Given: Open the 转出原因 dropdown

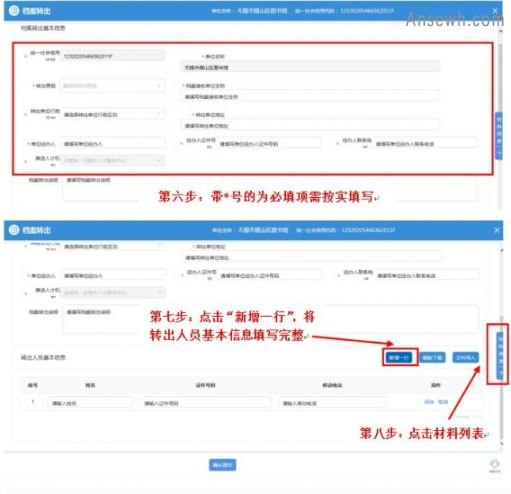Looking at the screenshot, I should click(113, 86).
